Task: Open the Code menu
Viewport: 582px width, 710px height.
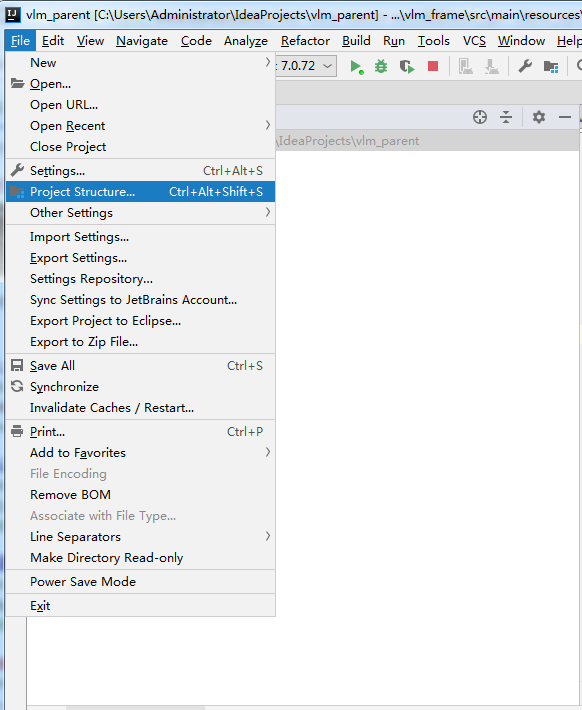Action: point(196,41)
